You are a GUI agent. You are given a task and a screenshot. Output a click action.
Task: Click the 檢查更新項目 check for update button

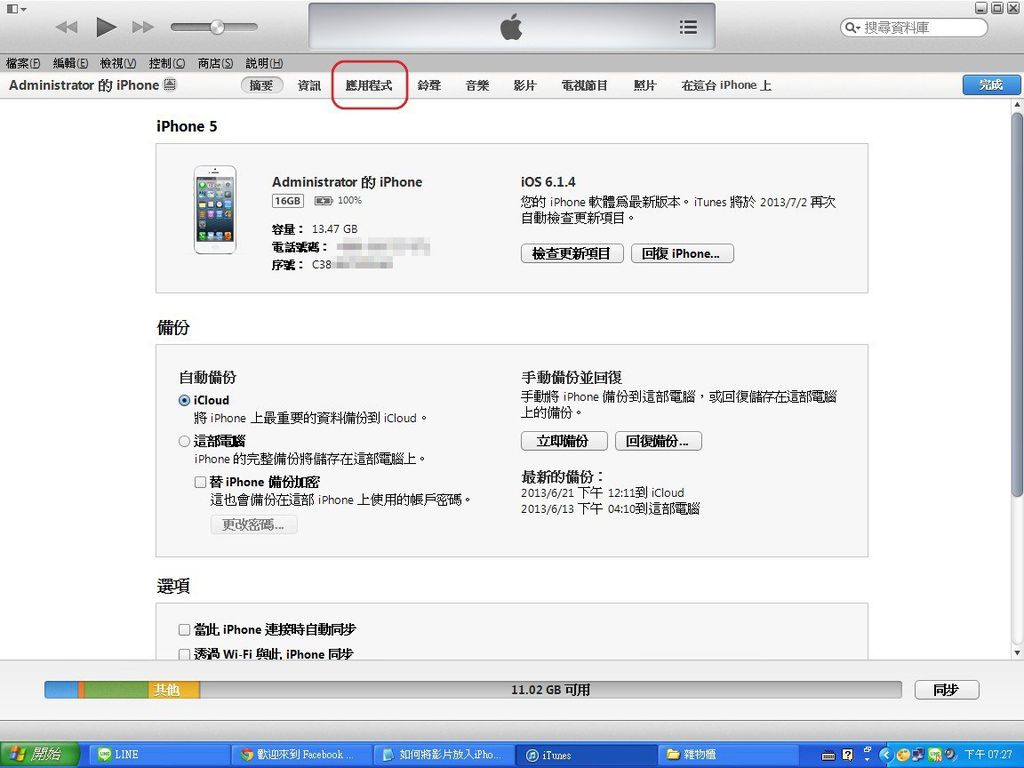572,253
